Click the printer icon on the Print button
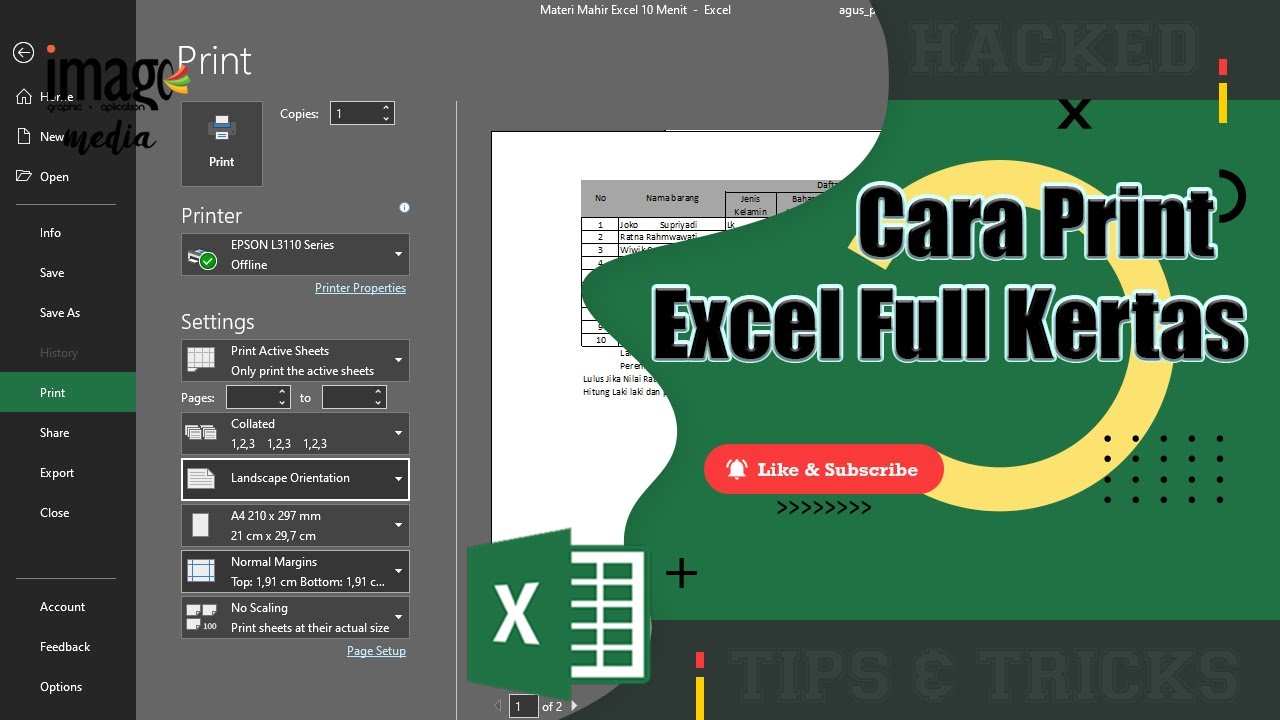 click(221, 128)
